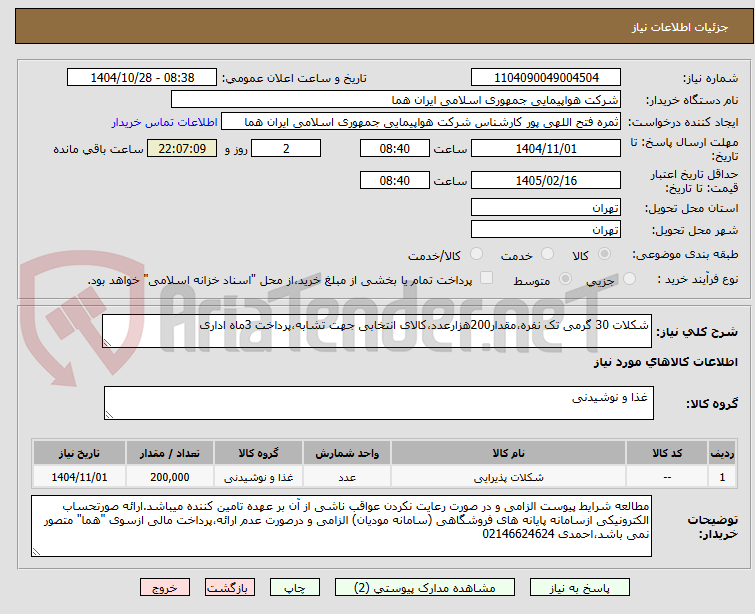Toggle the اسناد خزانه اسلامی payment checkbox

pos(487,278)
